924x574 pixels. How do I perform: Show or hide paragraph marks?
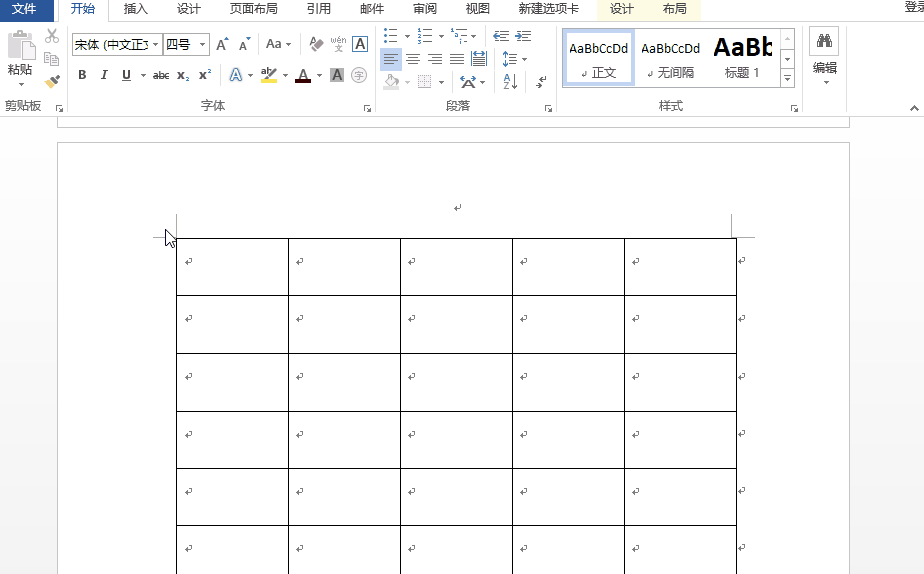tap(540, 82)
